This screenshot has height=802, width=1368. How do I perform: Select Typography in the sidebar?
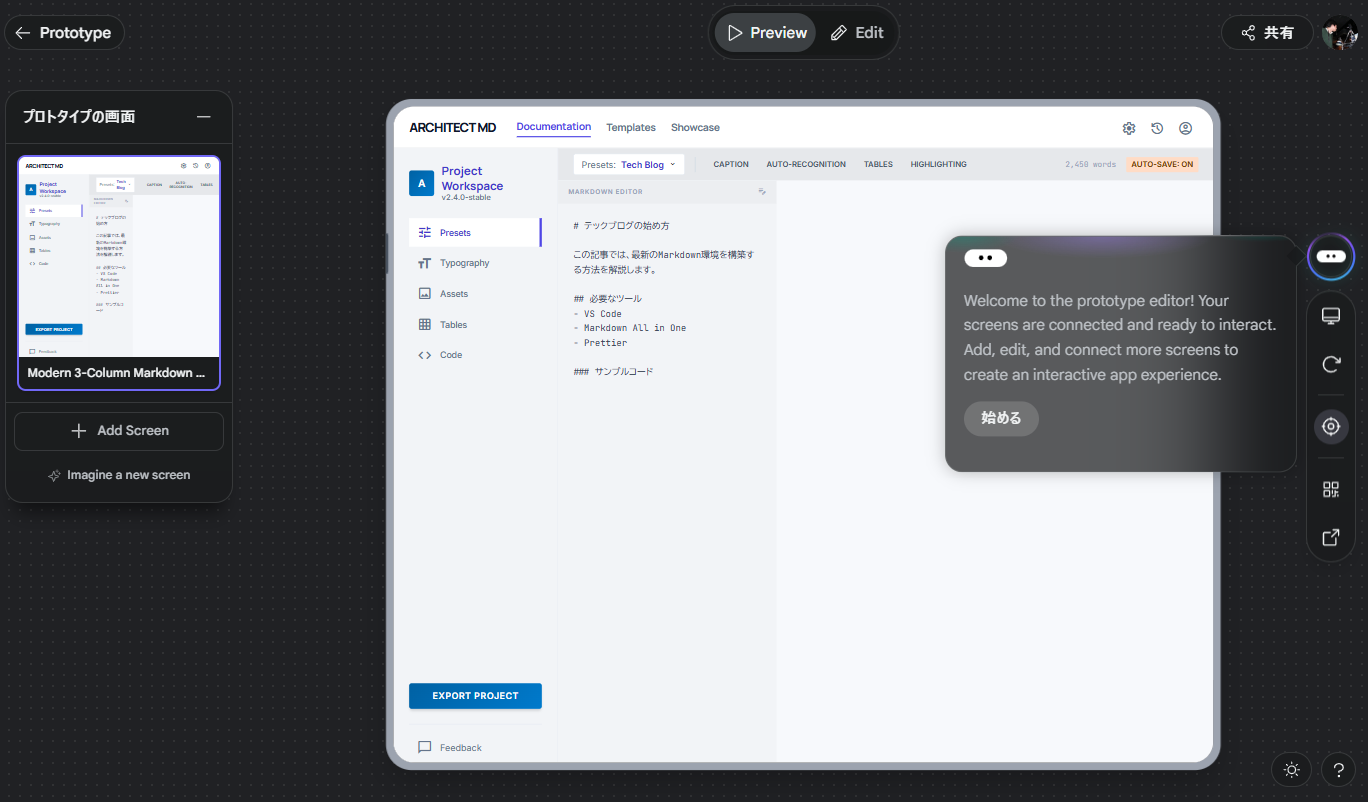click(464, 263)
